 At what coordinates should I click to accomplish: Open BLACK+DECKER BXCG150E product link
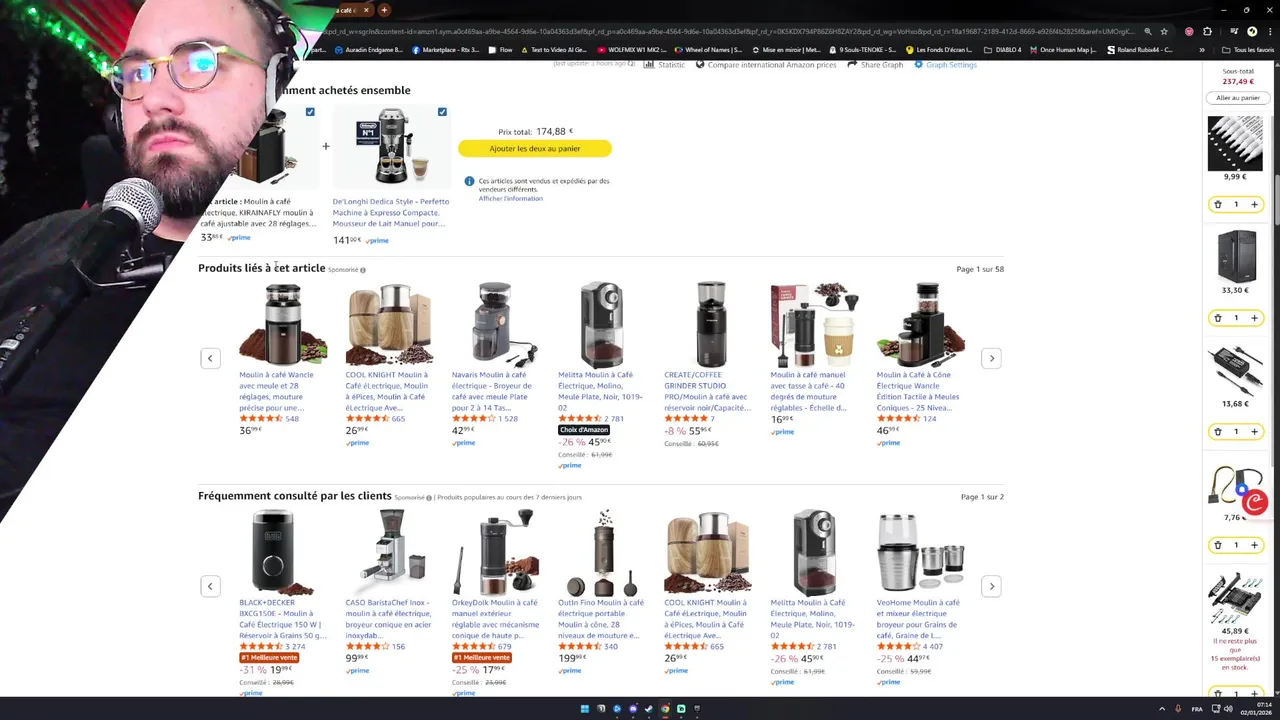click(283, 619)
